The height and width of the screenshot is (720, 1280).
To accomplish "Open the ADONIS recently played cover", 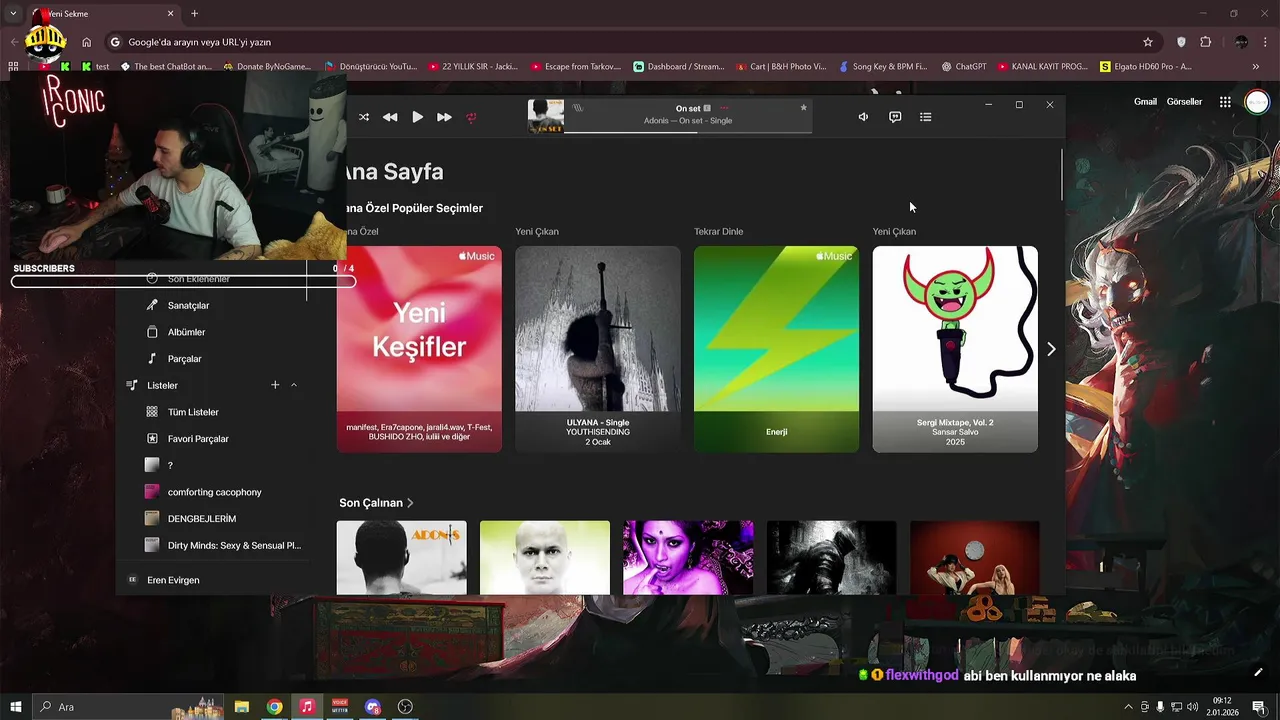I will pos(401,557).
